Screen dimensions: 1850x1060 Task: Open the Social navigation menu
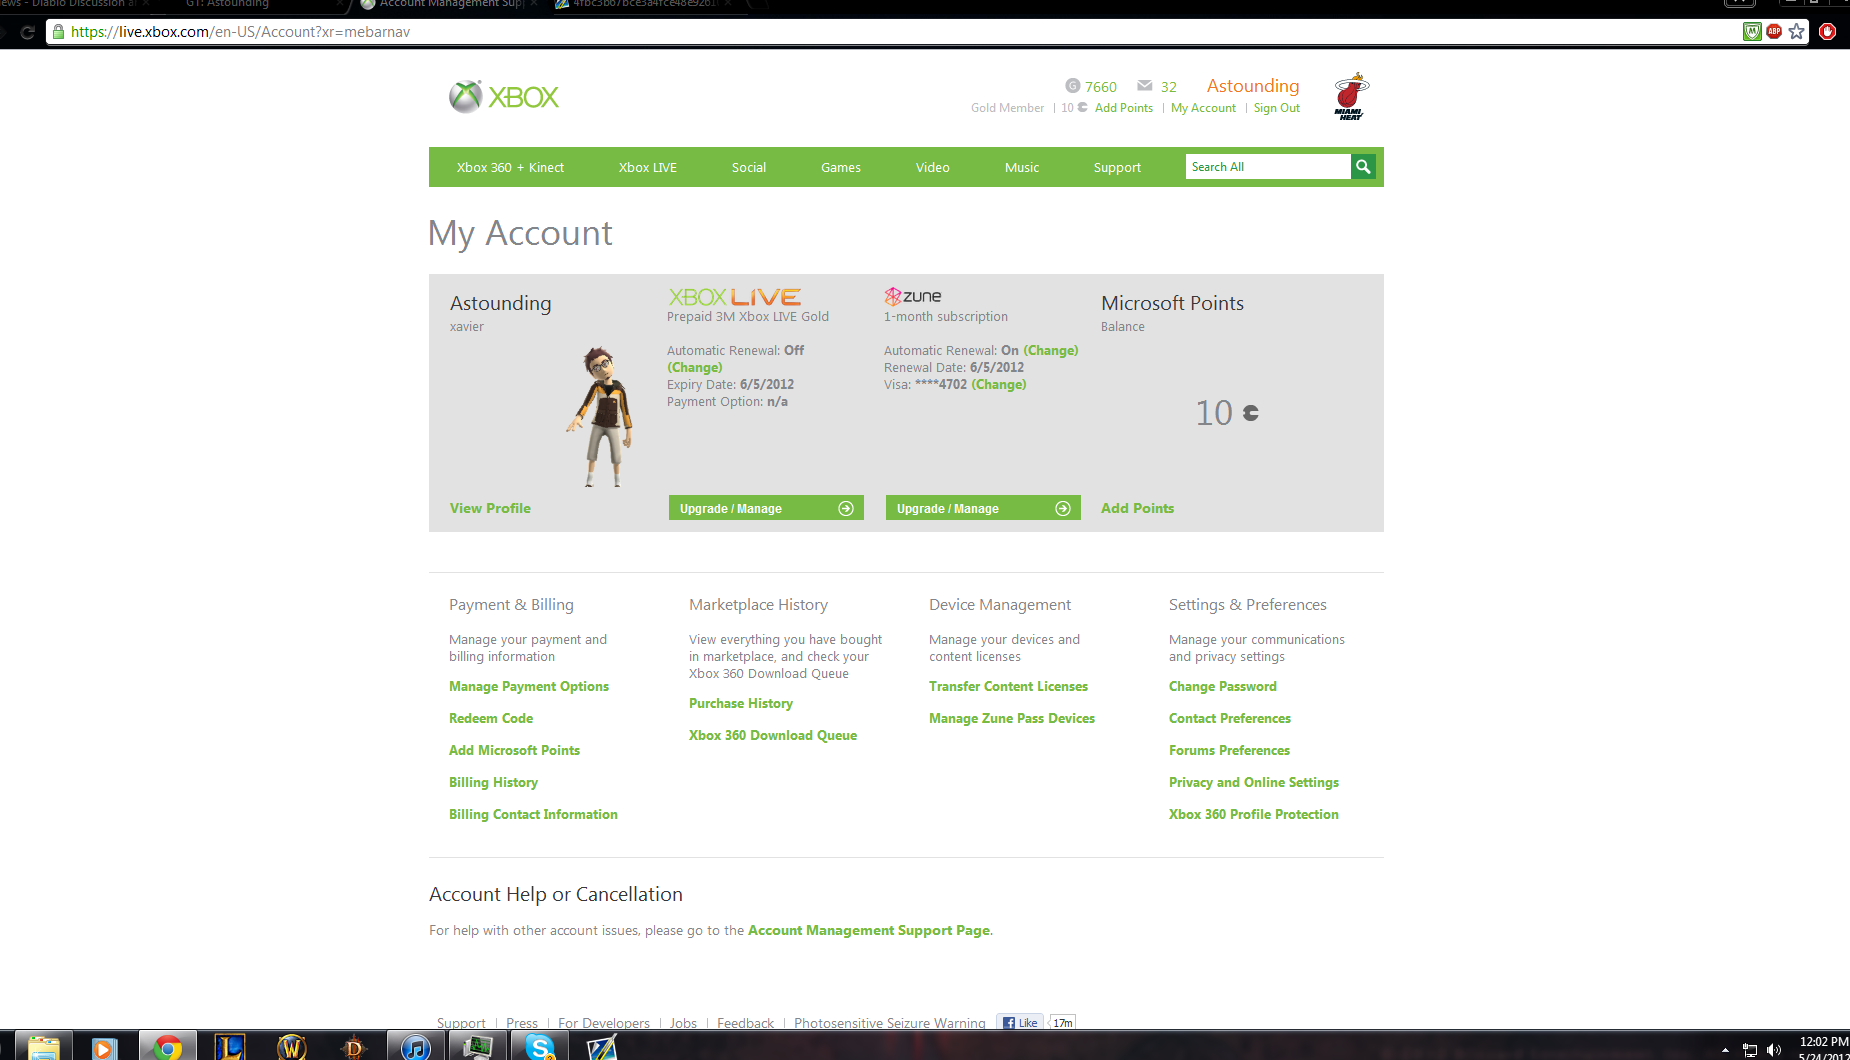tap(749, 167)
